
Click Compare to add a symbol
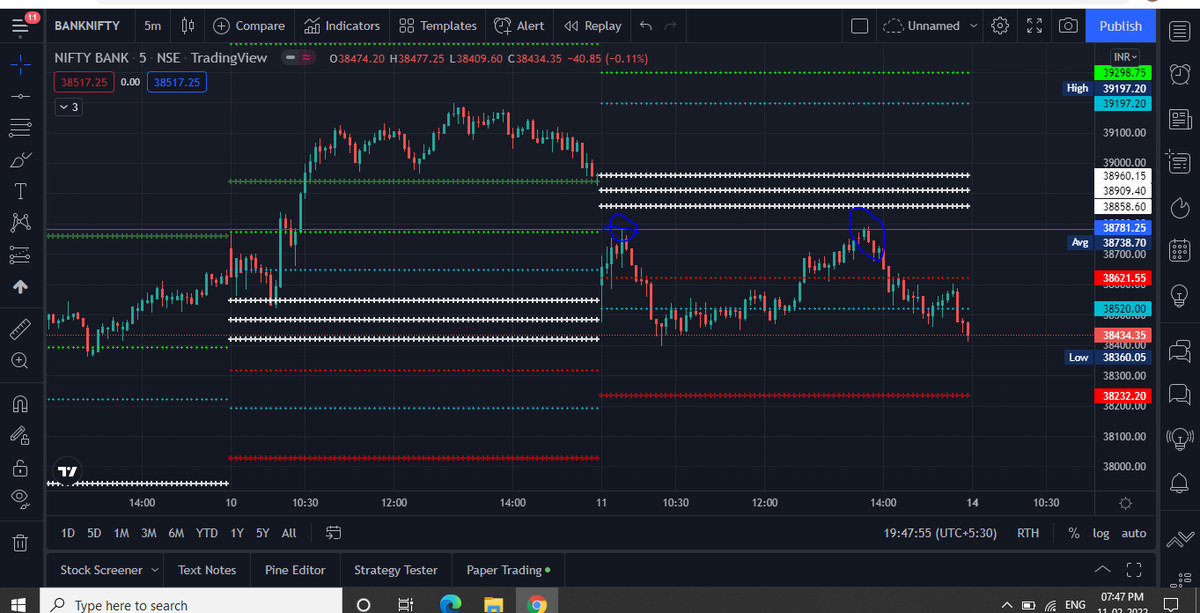pyautogui.click(x=248, y=26)
